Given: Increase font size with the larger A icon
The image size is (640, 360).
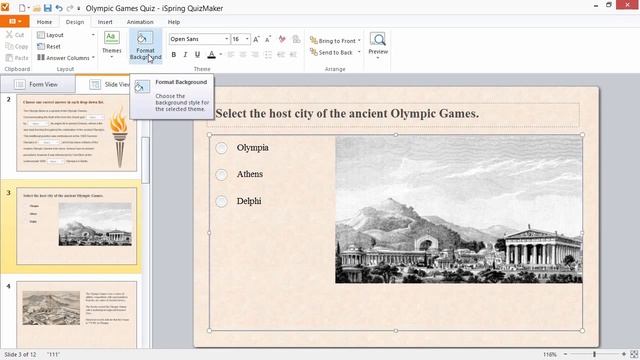Looking at the screenshot, I should pos(256,39).
